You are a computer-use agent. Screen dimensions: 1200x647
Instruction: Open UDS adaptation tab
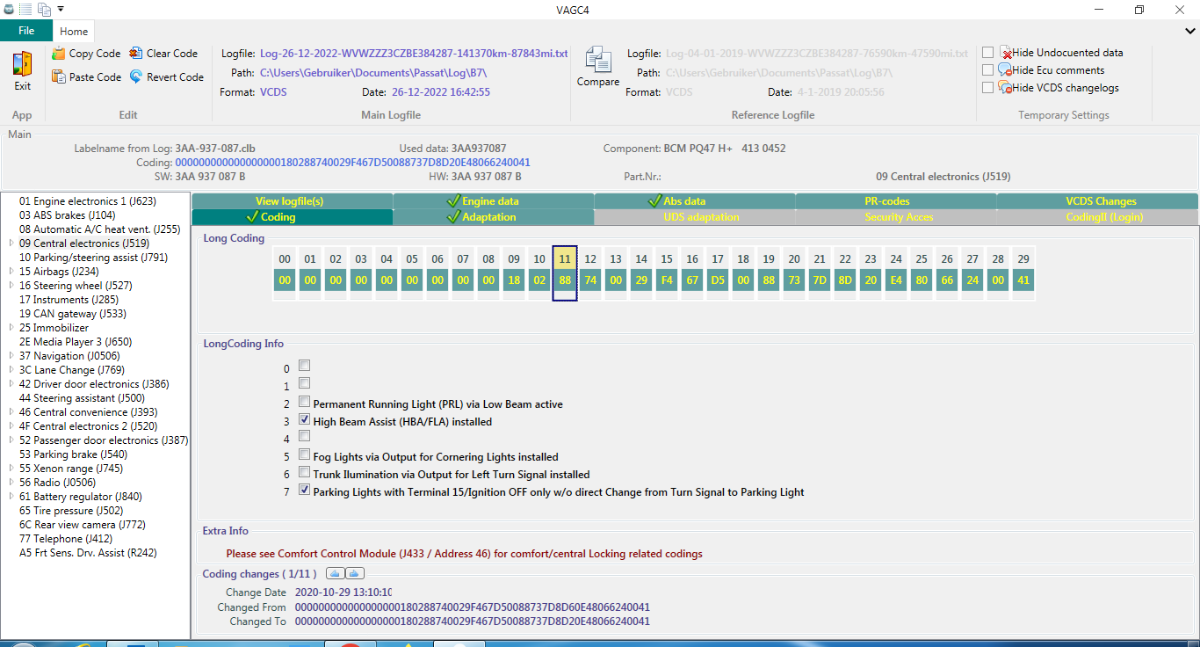click(695, 217)
